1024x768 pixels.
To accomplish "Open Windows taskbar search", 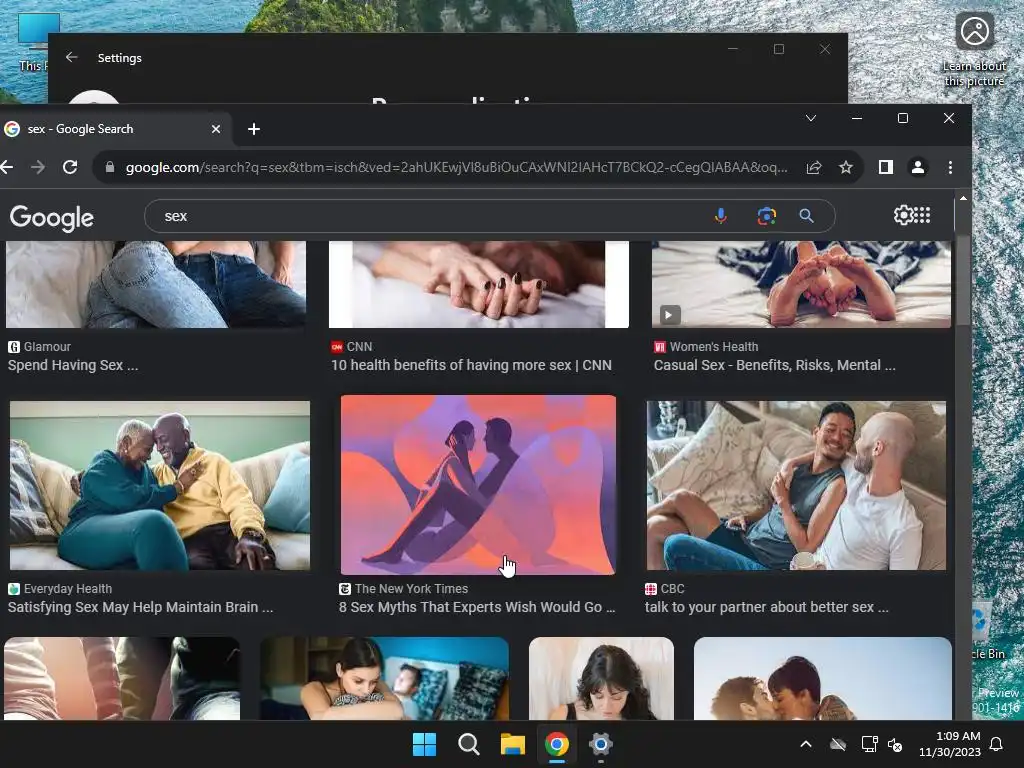I will [468, 744].
